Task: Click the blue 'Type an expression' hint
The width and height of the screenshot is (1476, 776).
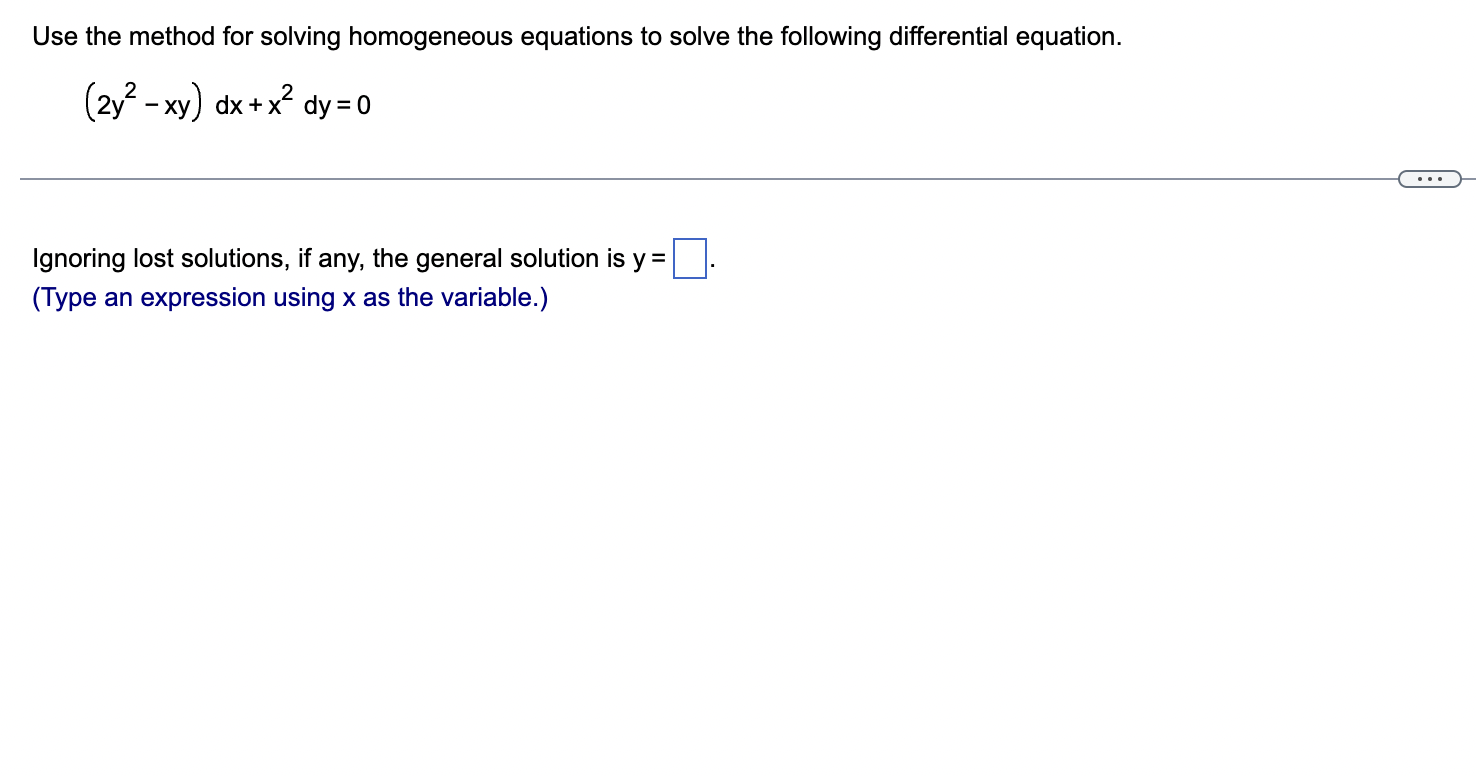Action: click(x=290, y=298)
